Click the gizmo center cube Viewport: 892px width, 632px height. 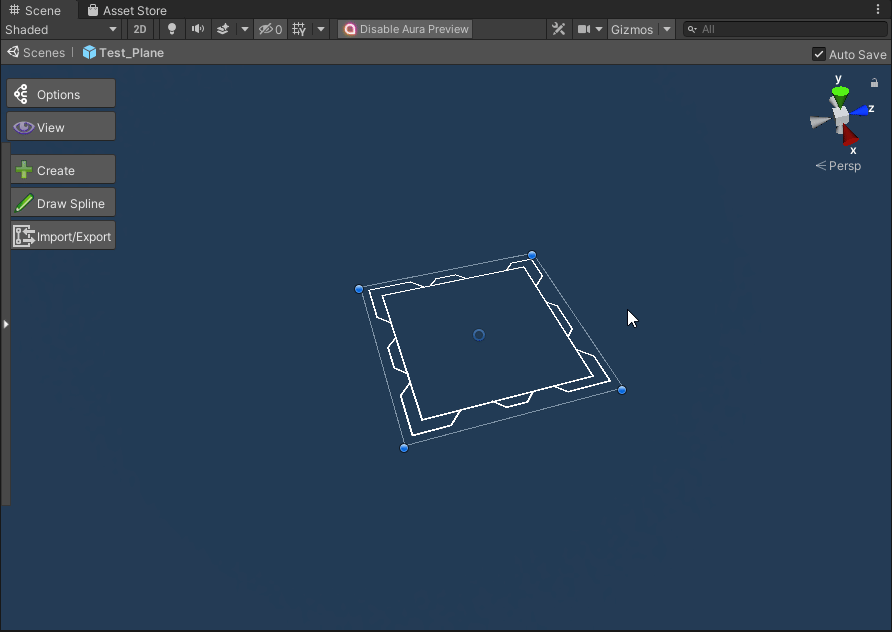click(x=841, y=116)
